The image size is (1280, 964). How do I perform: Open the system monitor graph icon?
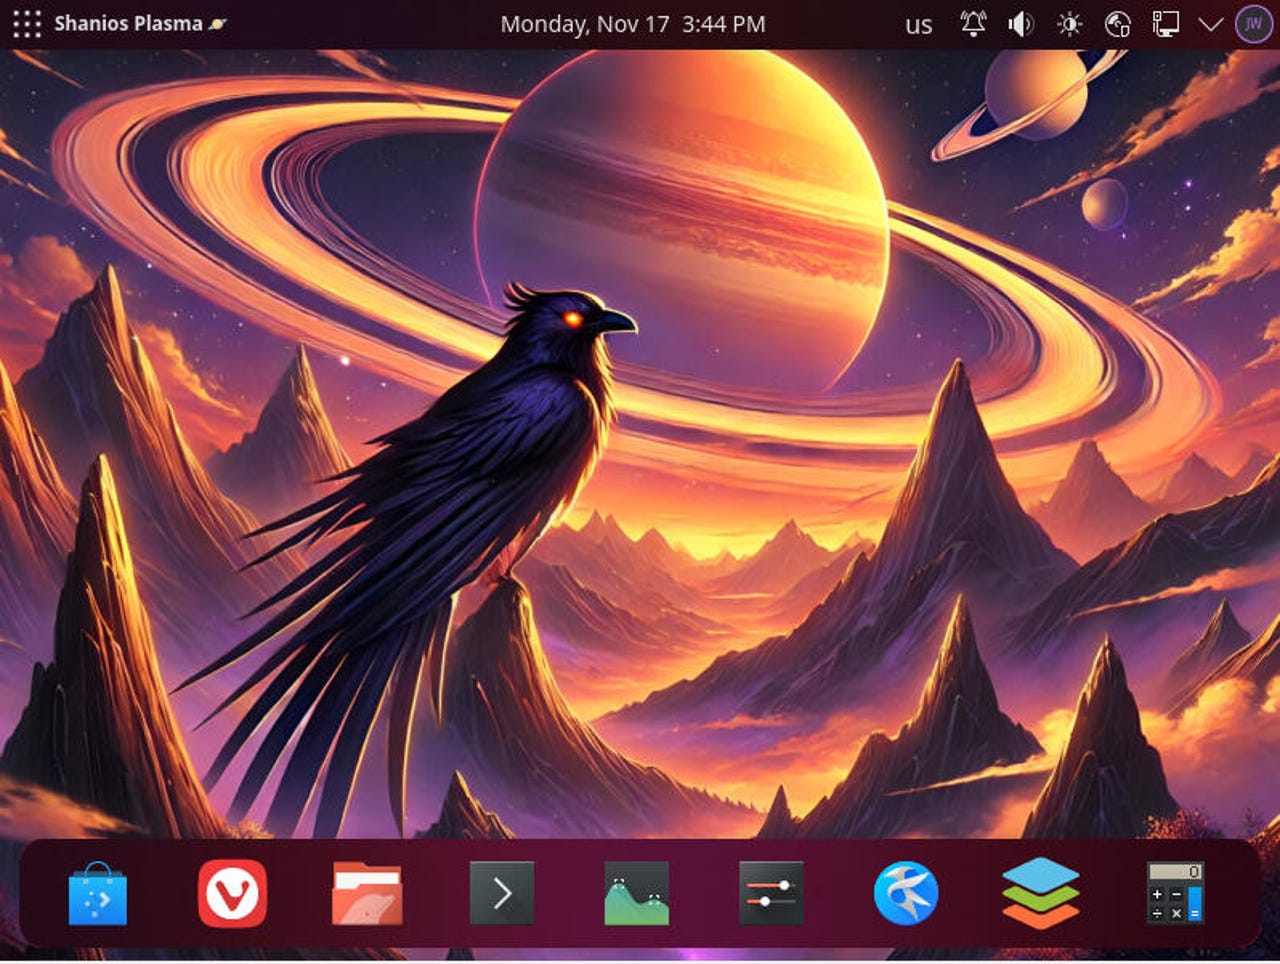pyautogui.click(x=637, y=893)
